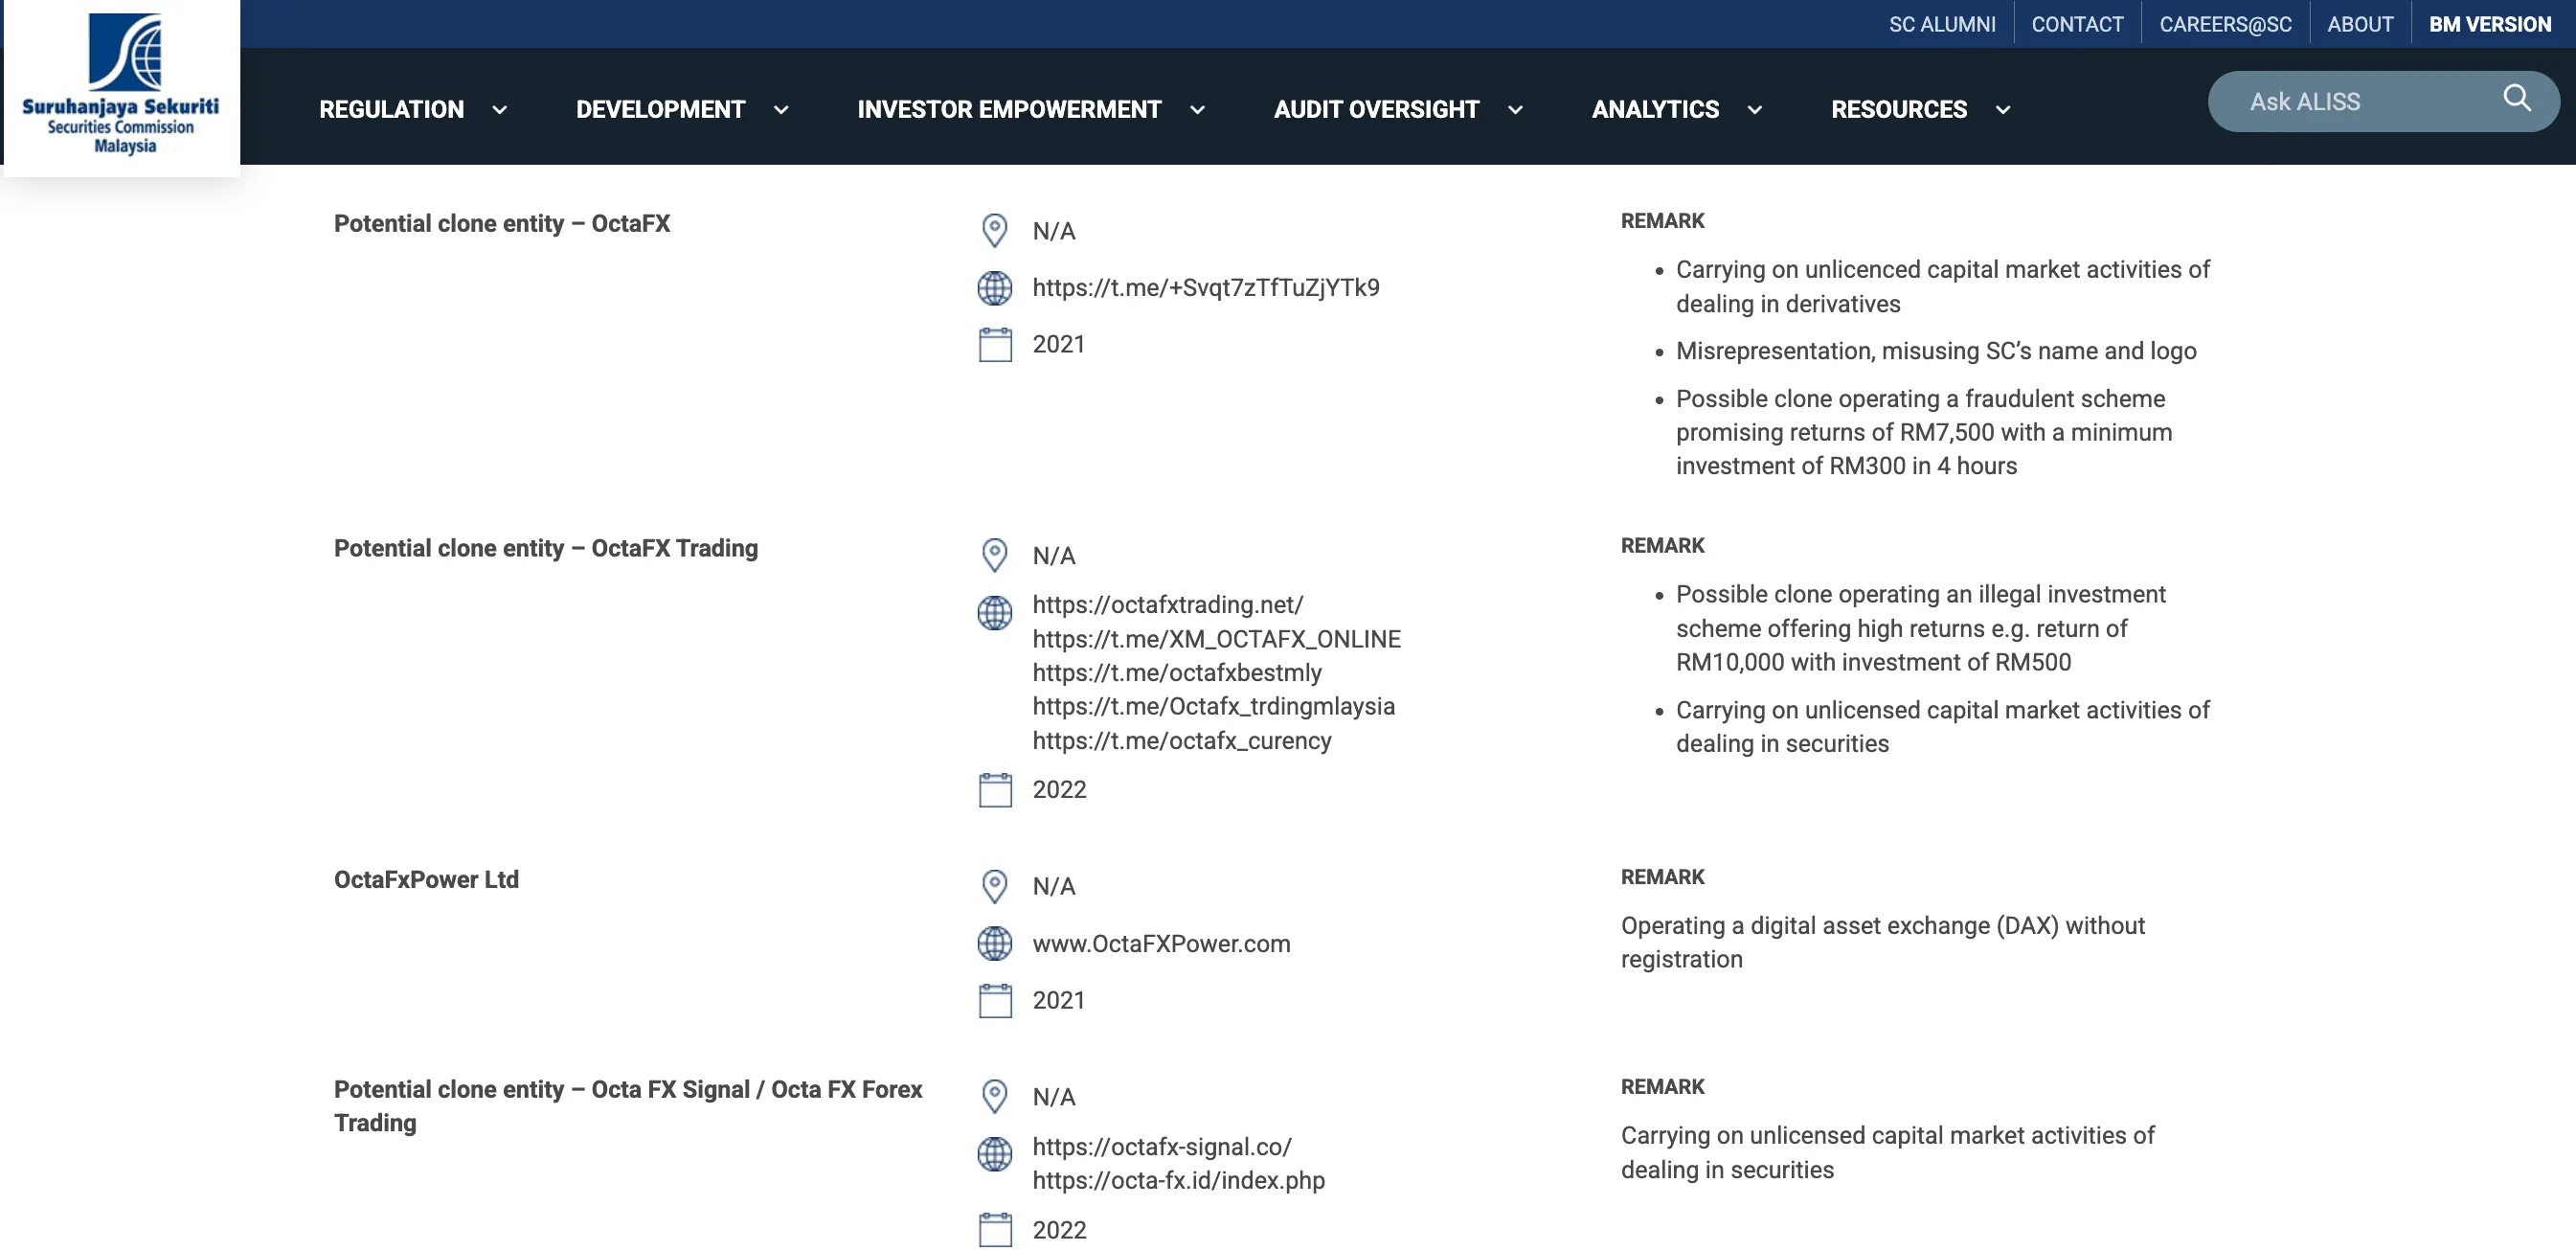Click location pin icon for OctaFxPower Ltd
The image size is (2576, 1251).
(994, 886)
